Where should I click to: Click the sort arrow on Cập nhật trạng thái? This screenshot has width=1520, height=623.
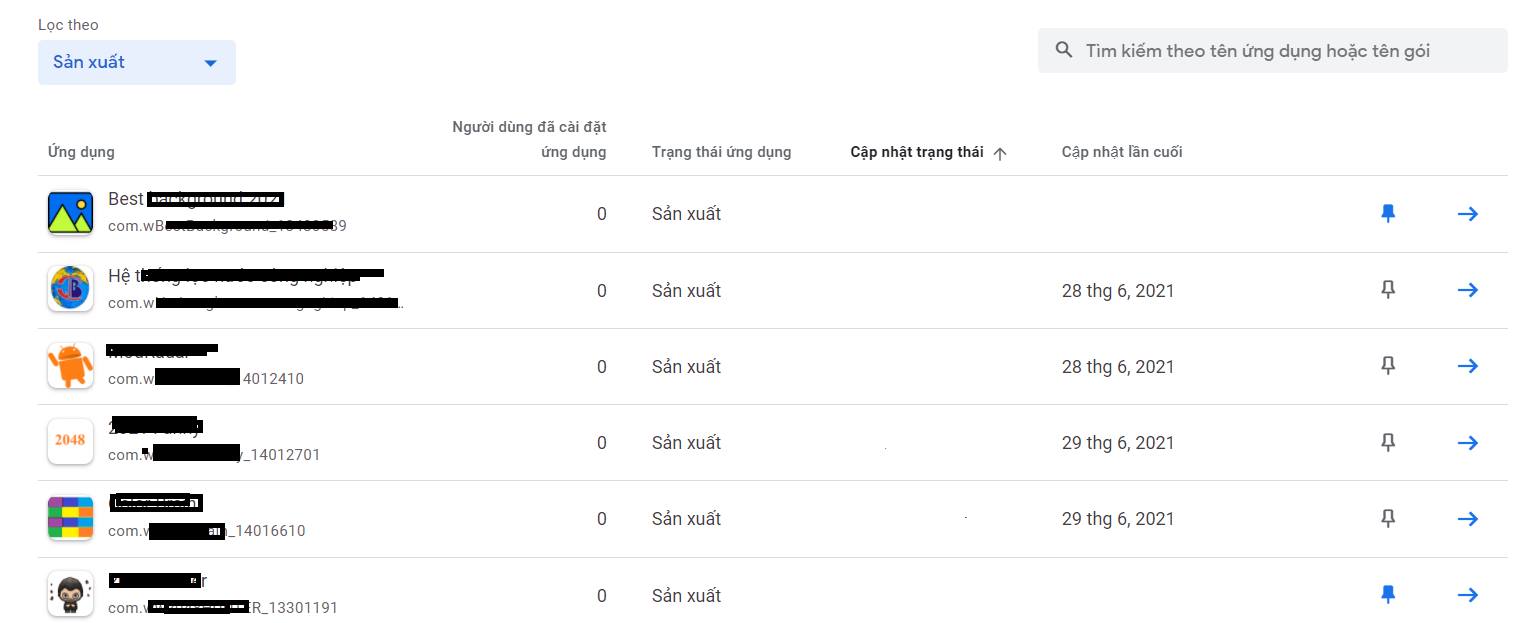pyautogui.click(x=999, y=152)
